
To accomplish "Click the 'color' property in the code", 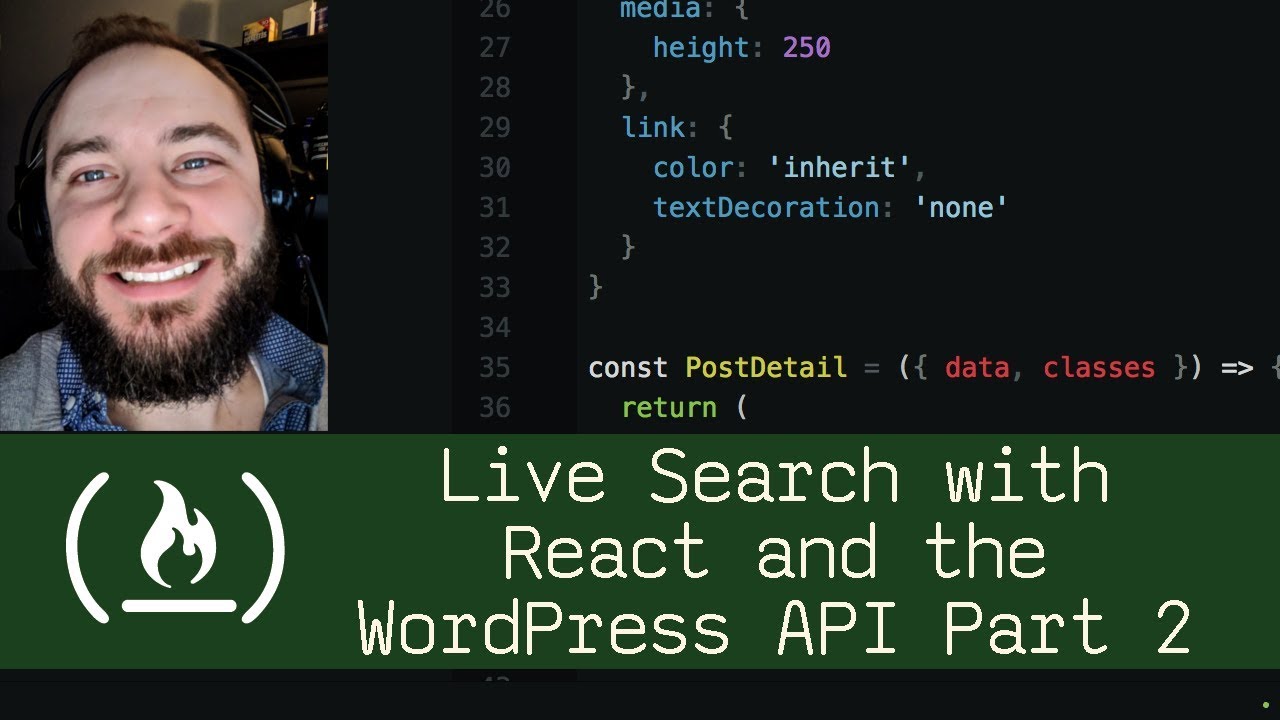I will point(693,167).
